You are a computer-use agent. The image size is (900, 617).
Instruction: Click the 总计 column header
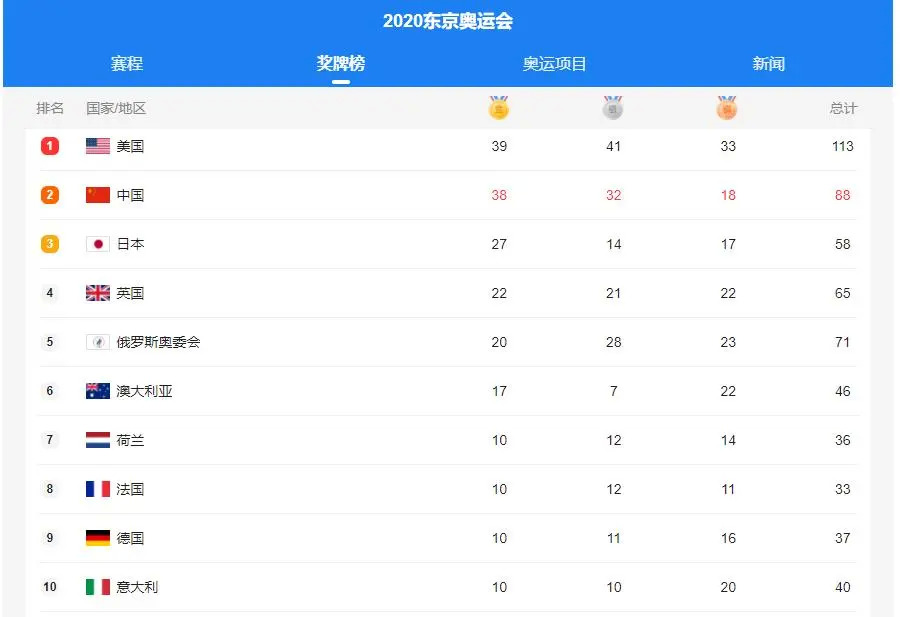tap(843, 108)
